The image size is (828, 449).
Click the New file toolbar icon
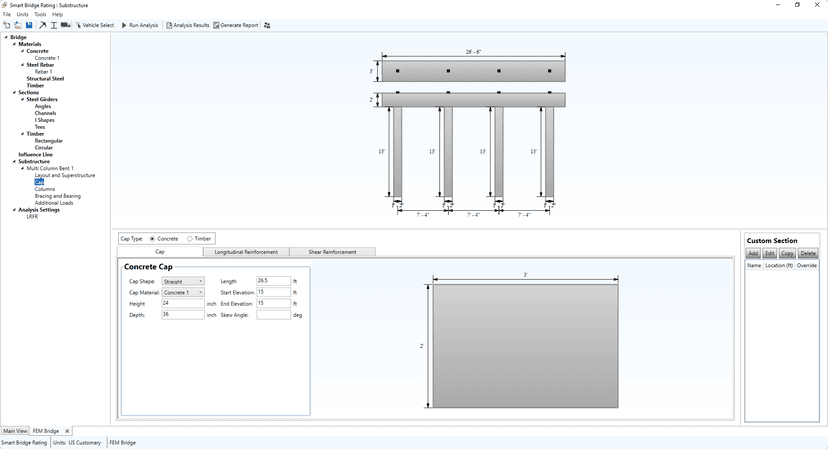[7, 25]
